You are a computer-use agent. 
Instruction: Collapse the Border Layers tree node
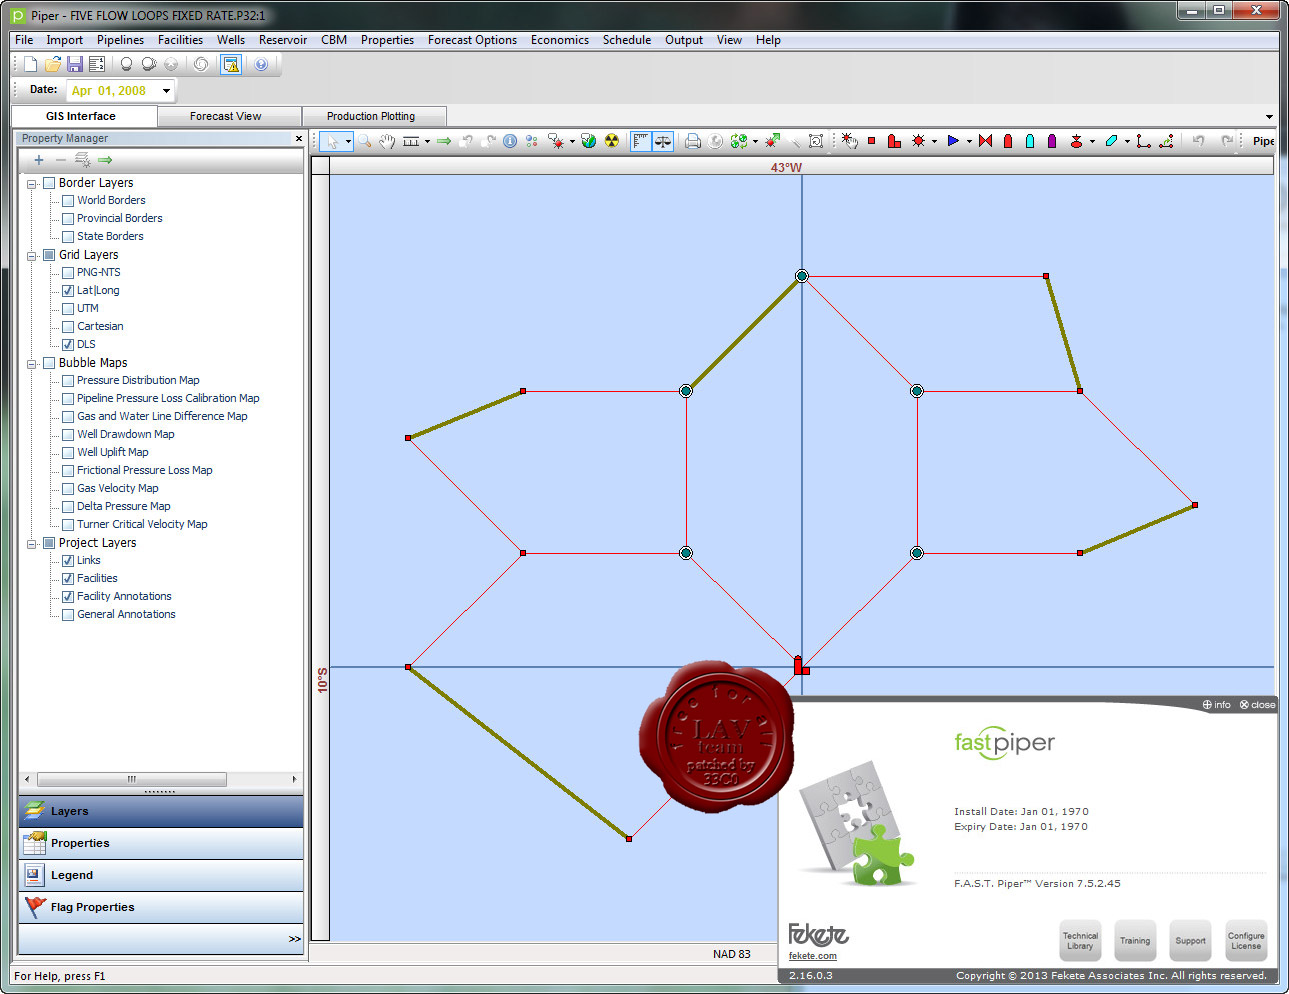pos(32,184)
